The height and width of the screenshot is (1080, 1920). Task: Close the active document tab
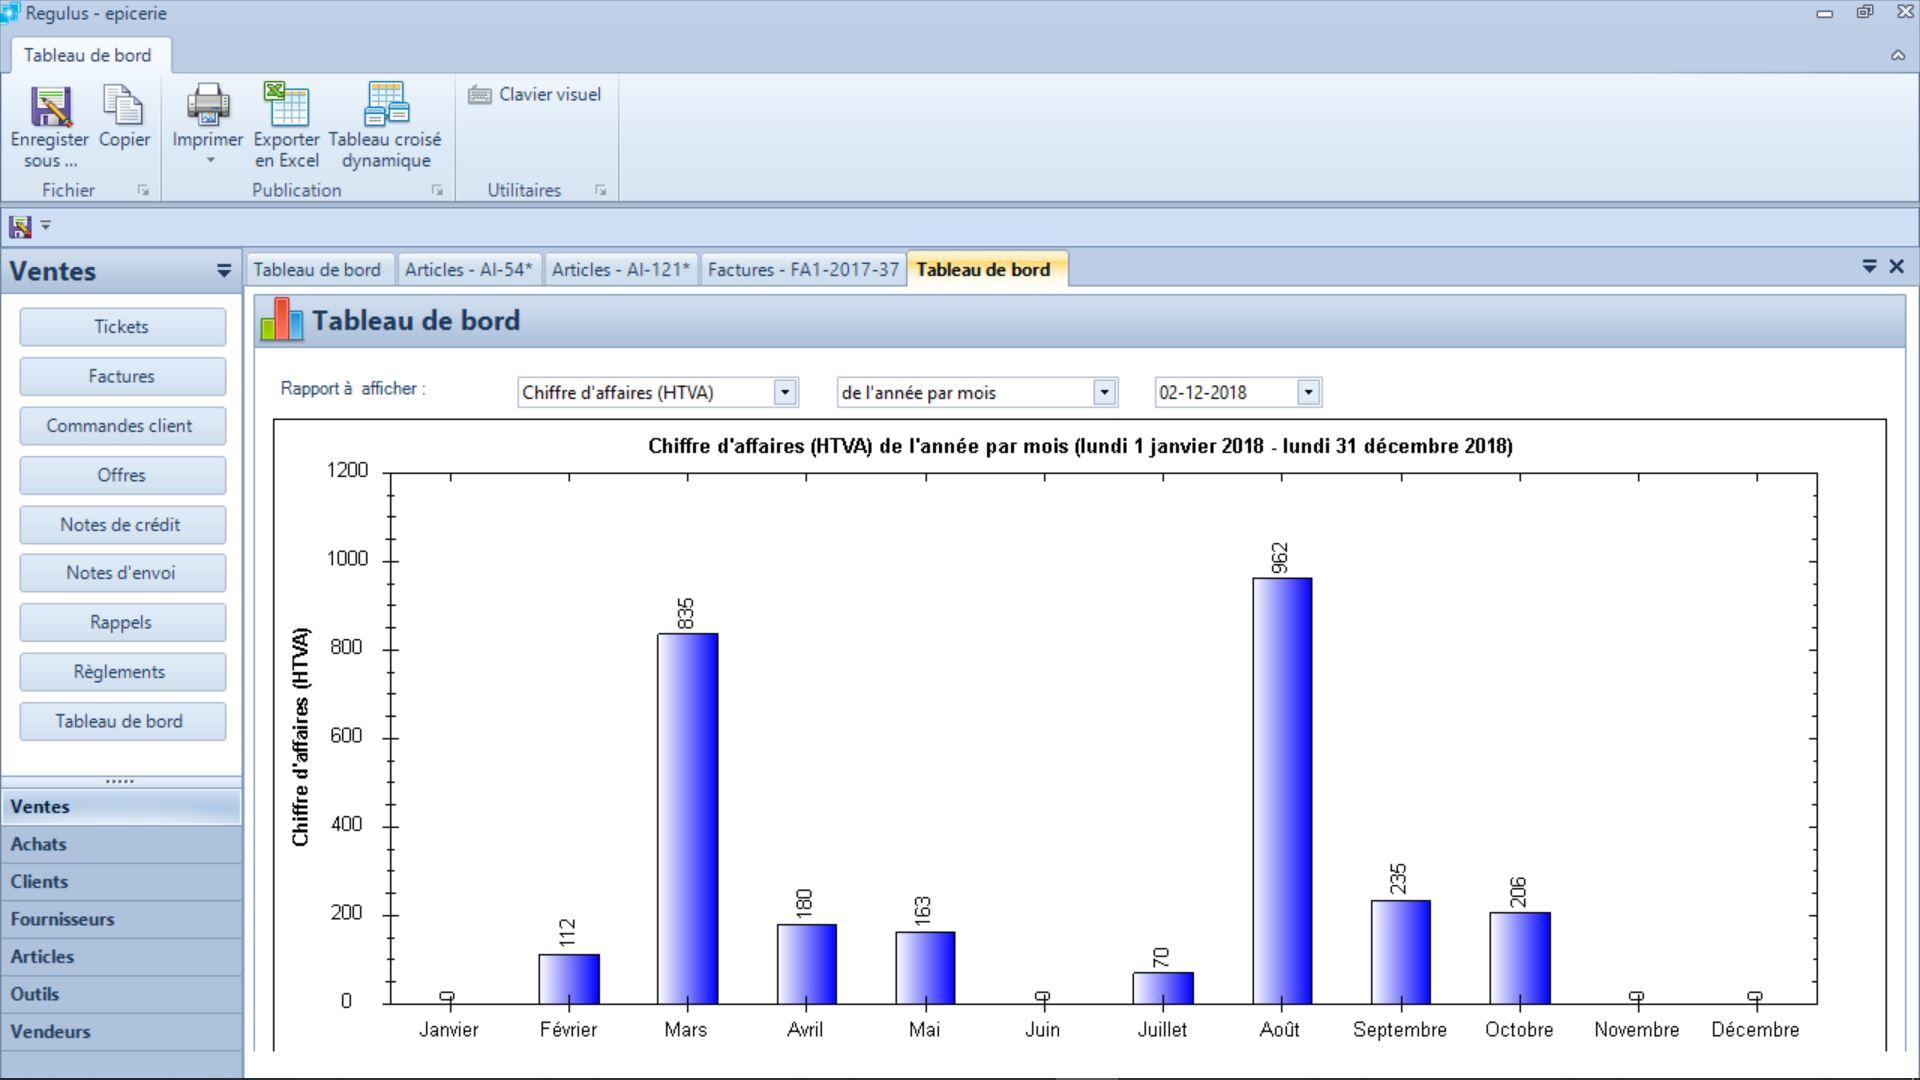click(1897, 267)
